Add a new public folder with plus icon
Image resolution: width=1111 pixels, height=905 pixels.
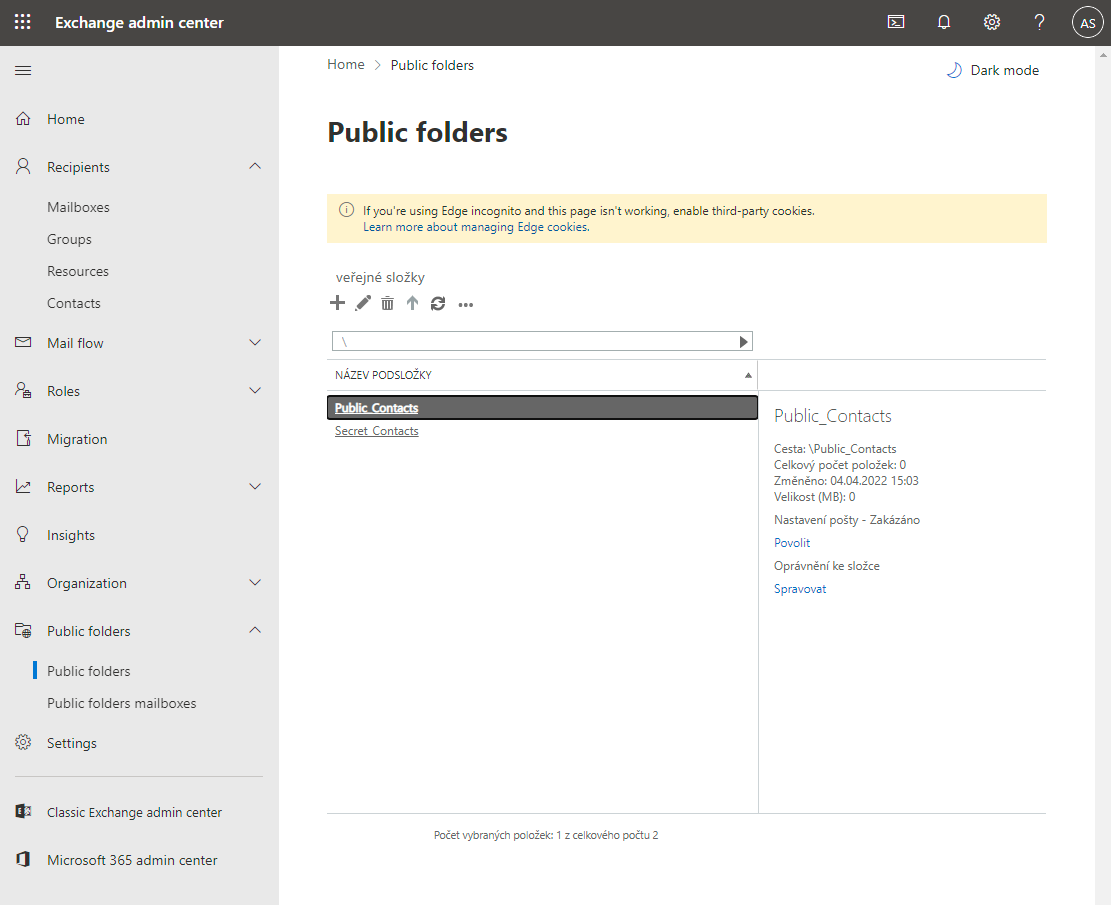pos(337,303)
